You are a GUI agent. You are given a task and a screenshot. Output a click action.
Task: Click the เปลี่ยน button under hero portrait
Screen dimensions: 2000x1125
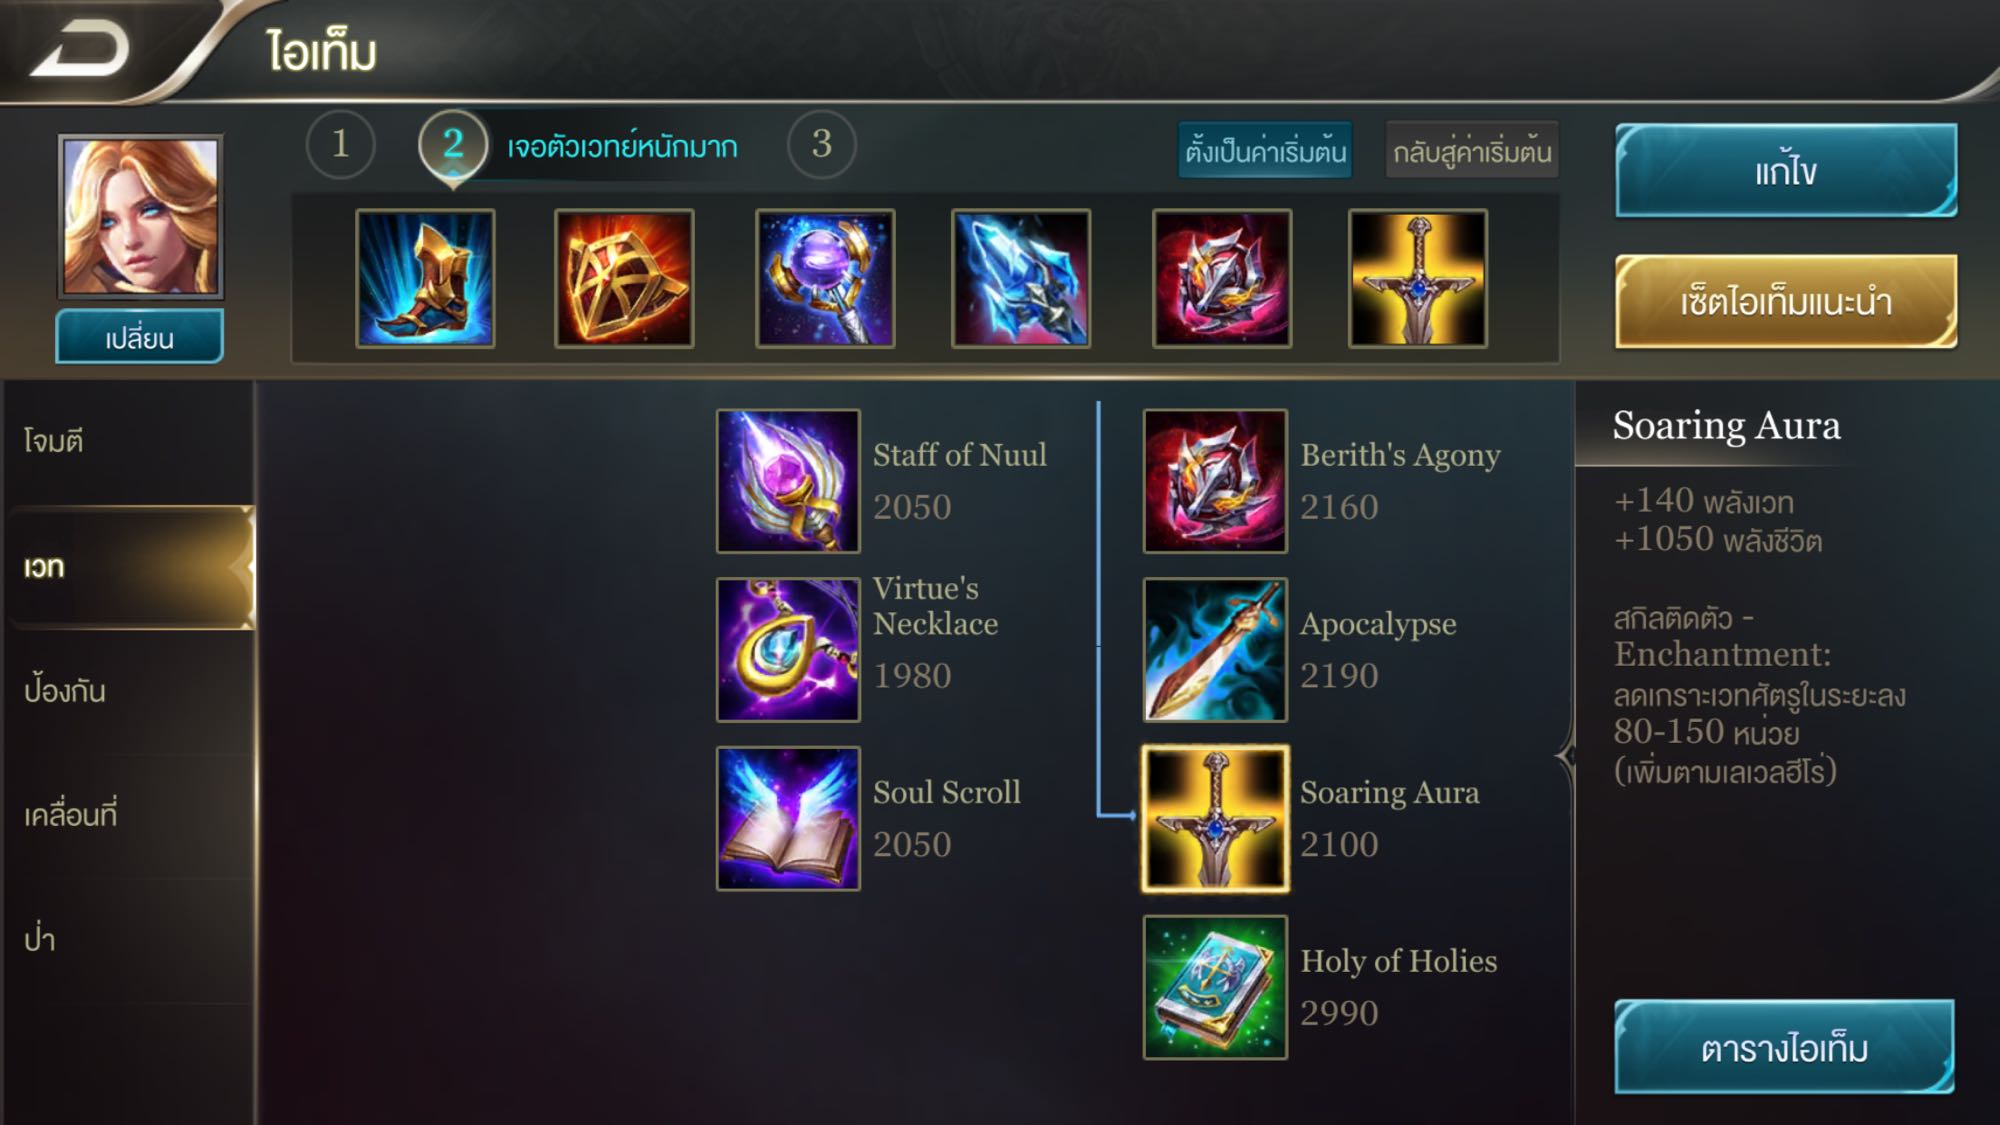point(139,337)
